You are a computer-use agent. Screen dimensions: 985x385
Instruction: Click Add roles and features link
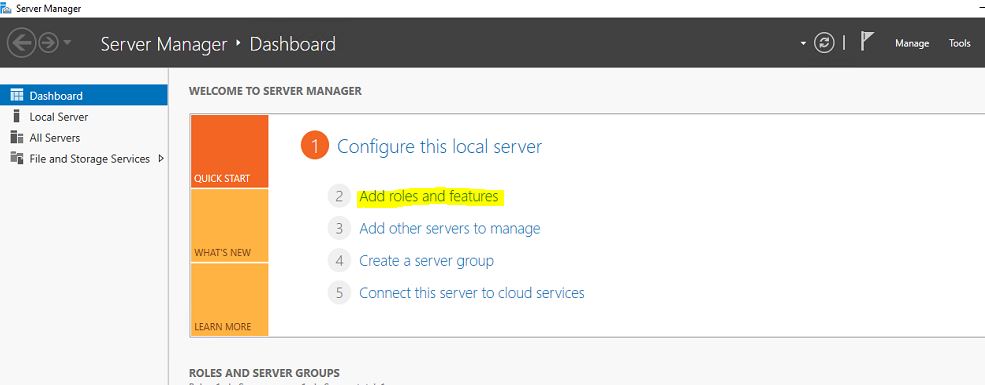coord(428,197)
